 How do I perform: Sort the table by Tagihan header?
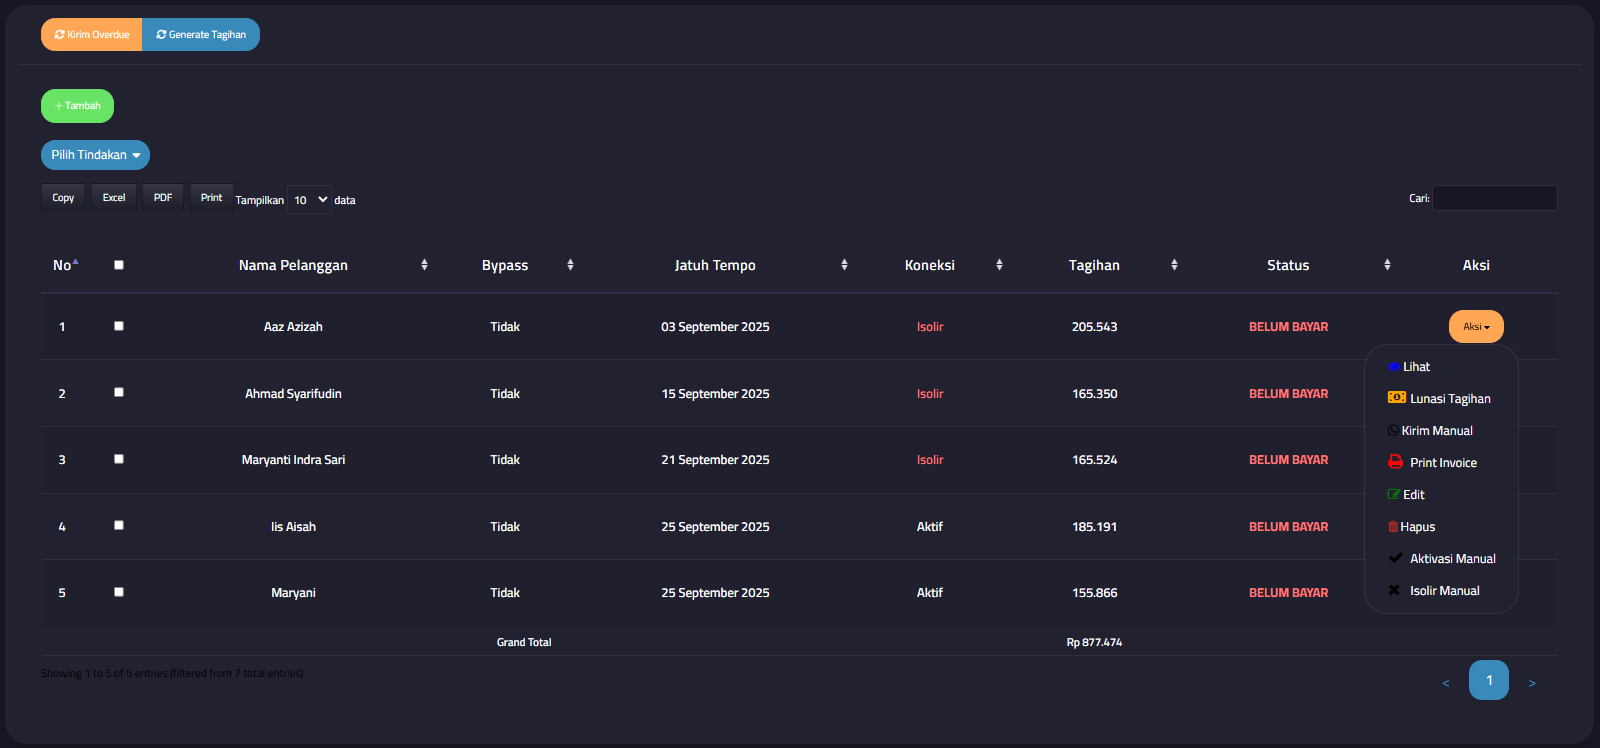click(x=1094, y=265)
